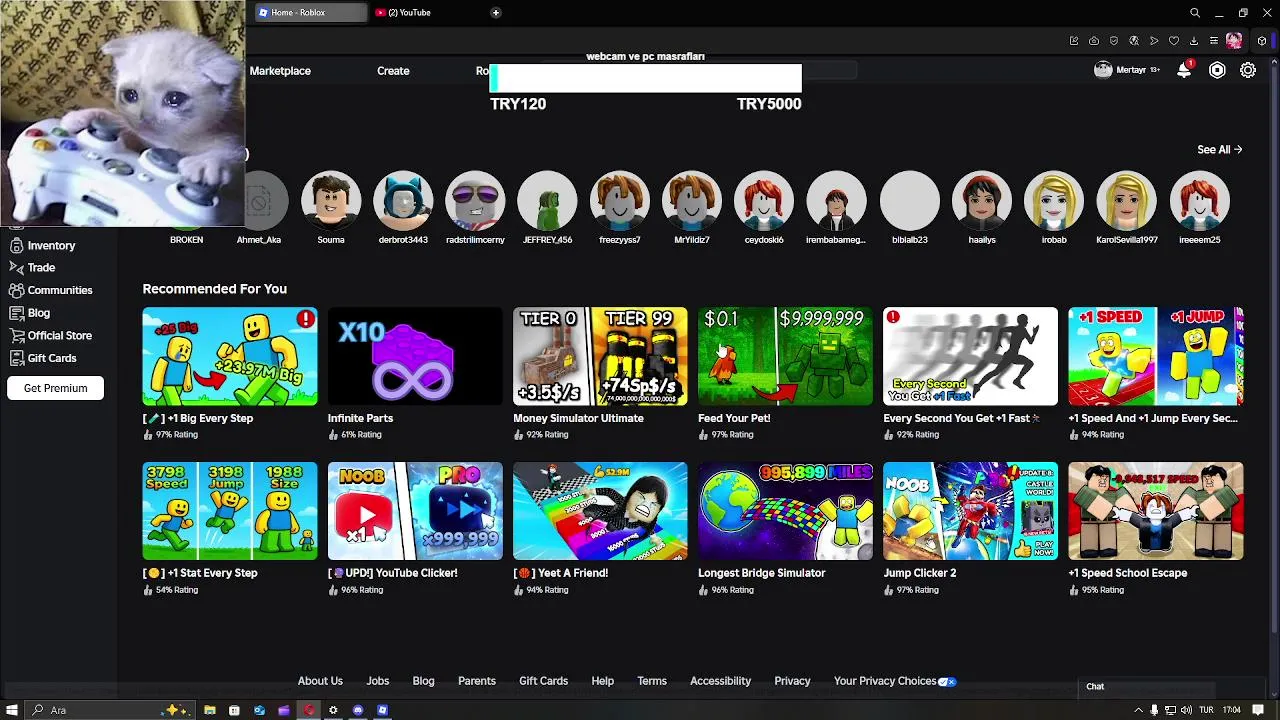
Task: Open the Windows Start button
Action: click(x=12, y=710)
